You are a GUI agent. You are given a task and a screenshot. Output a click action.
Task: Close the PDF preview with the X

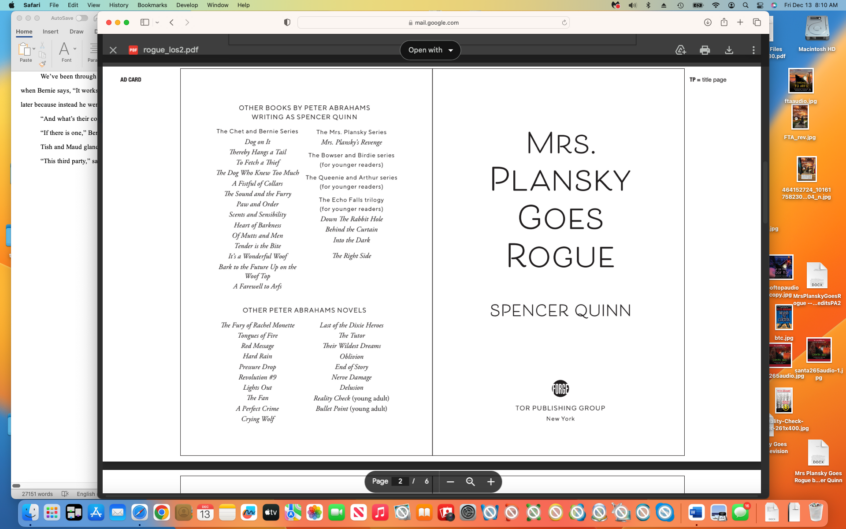click(113, 50)
